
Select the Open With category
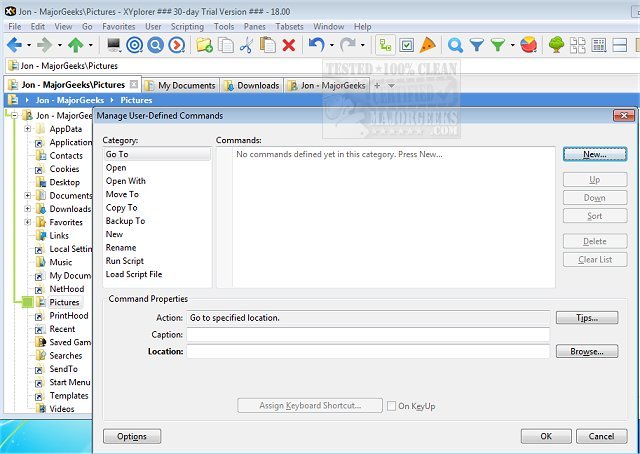click(x=125, y=181)
